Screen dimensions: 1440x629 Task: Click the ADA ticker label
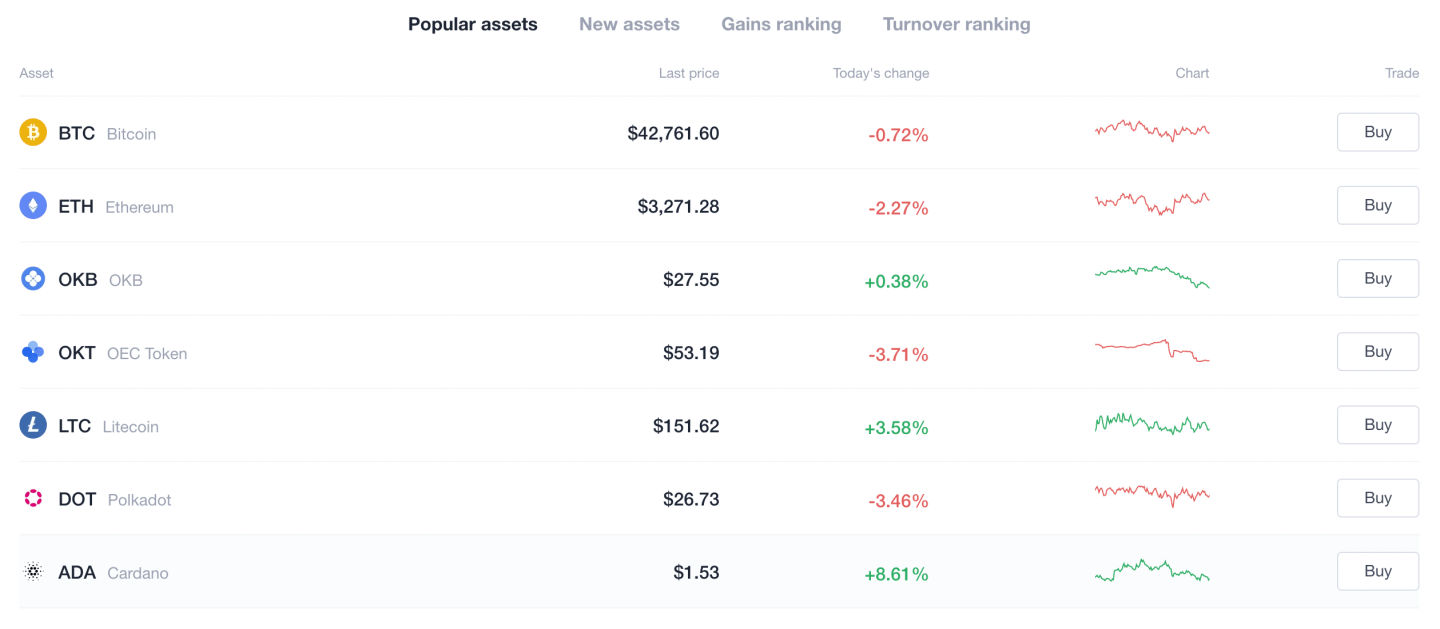(77, 572)
